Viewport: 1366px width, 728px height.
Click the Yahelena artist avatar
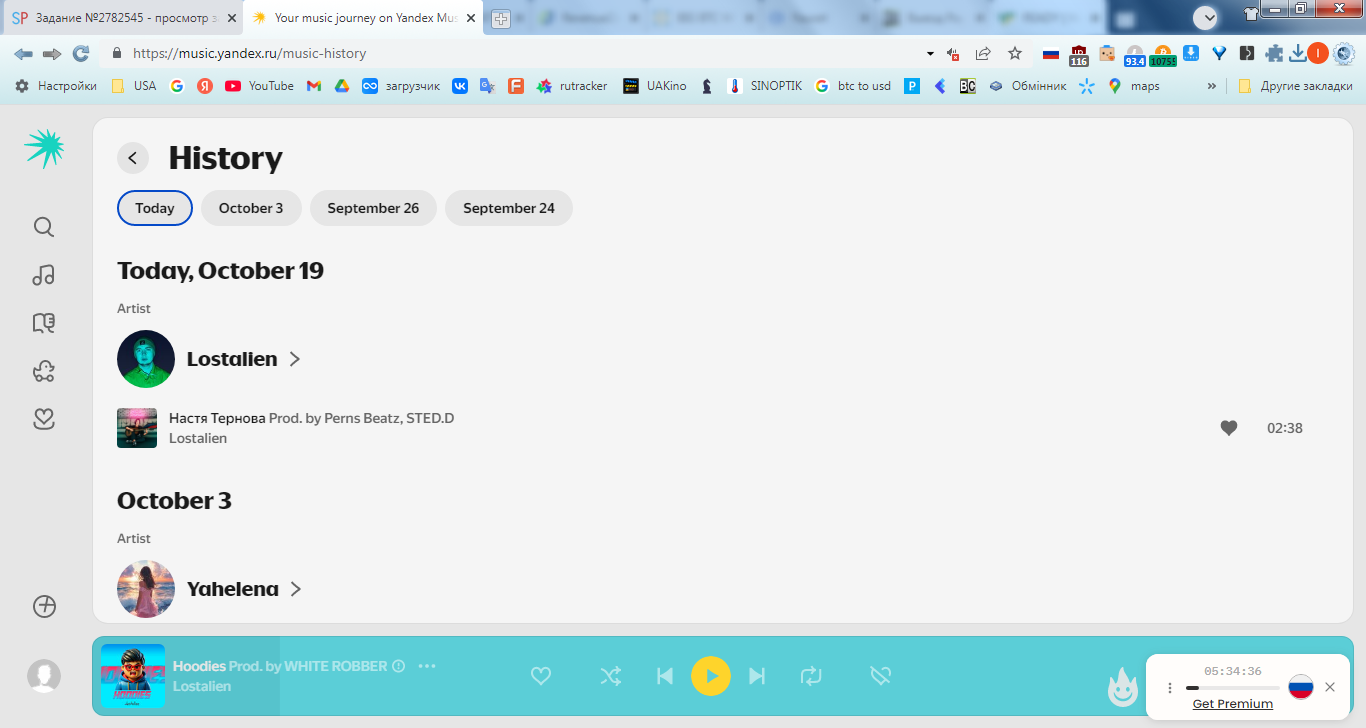[146, 589]
